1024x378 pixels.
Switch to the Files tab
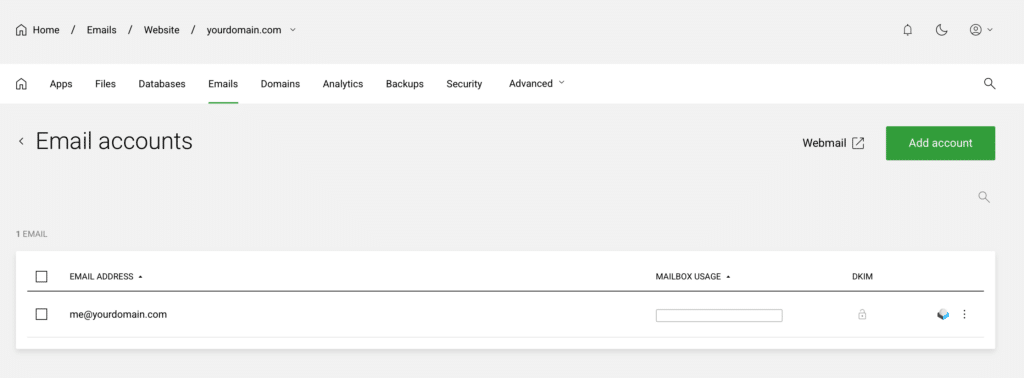coord(105,84)
